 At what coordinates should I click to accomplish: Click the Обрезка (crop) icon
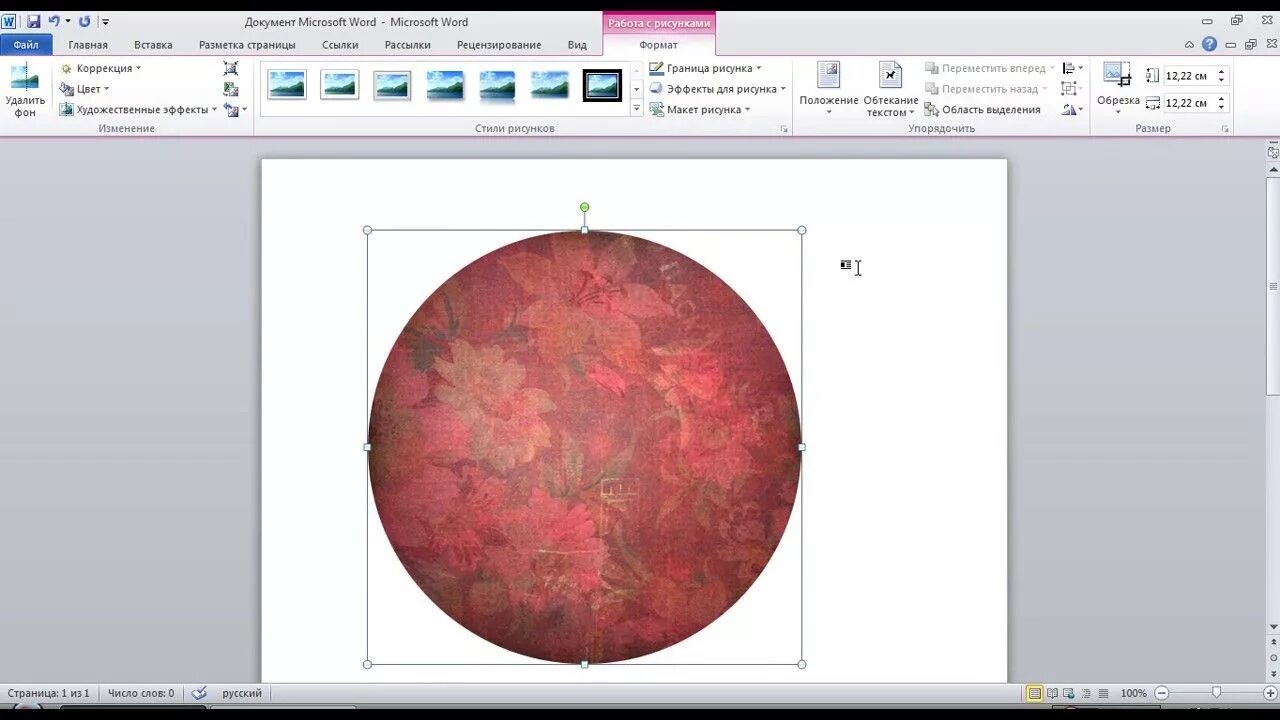click(1117, 76)
